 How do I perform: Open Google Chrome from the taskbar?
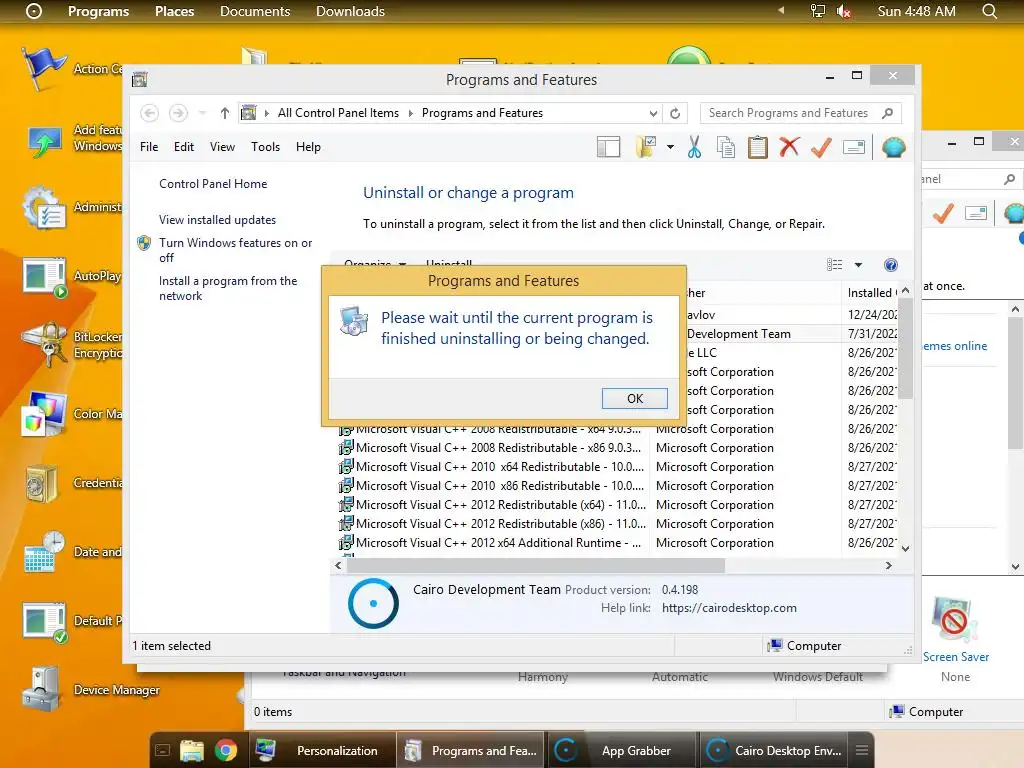click(x=225, y=750)
